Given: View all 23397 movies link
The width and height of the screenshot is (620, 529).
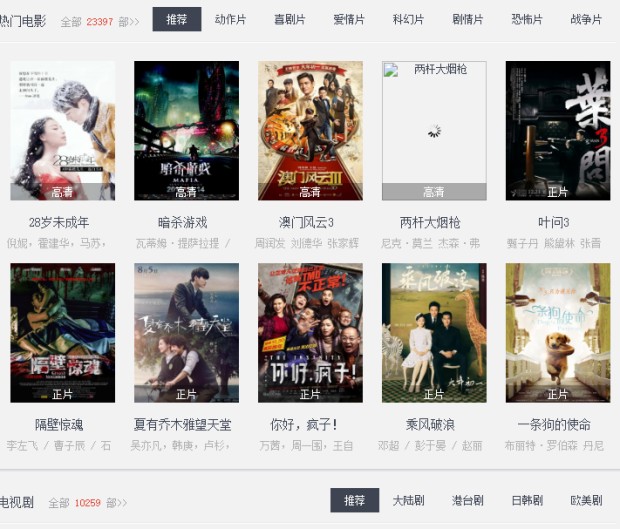Looking at the screenshot, I should pyautogui.click(x=100, y=21).
